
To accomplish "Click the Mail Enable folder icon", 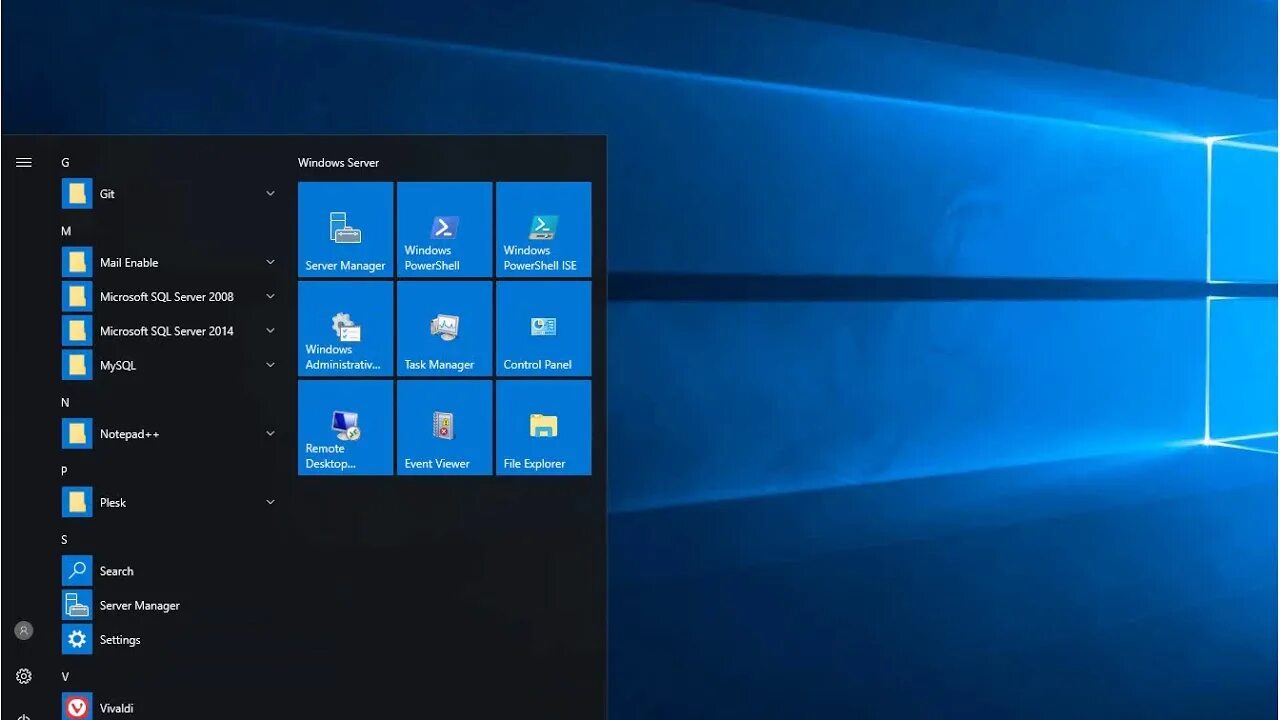I will (x=77, y=262).
